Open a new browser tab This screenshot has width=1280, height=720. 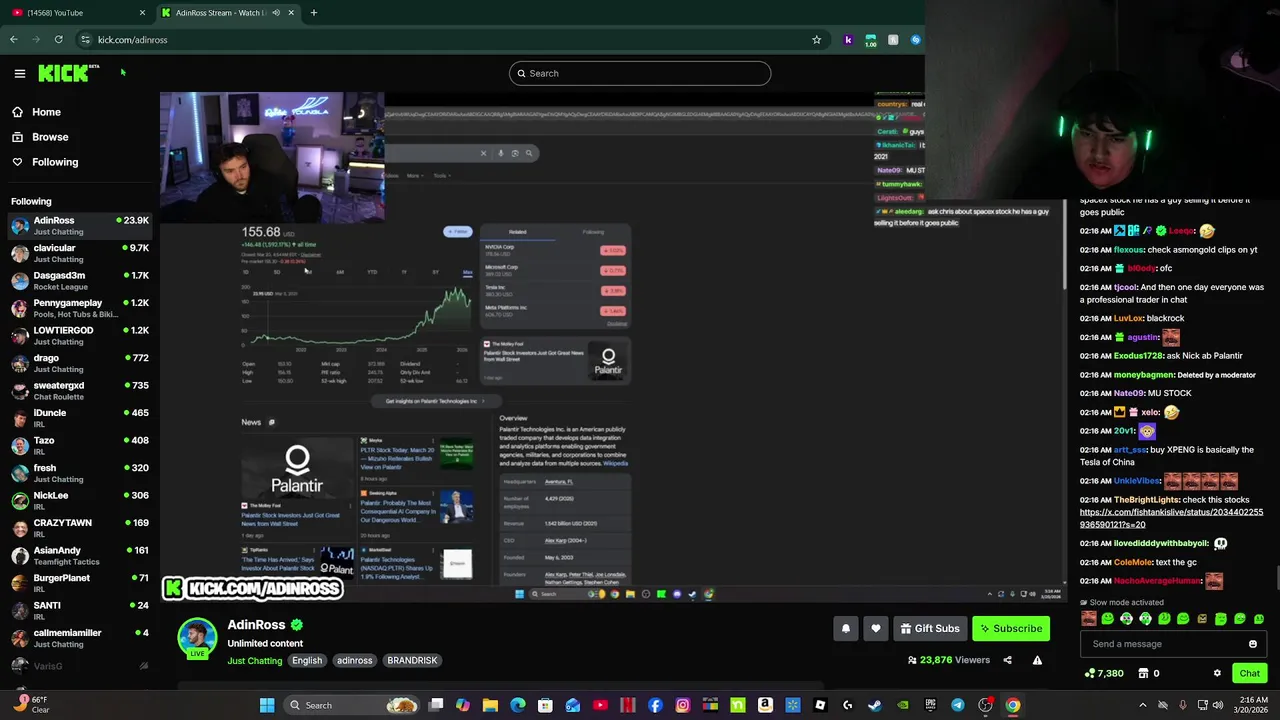pos(314,13)
